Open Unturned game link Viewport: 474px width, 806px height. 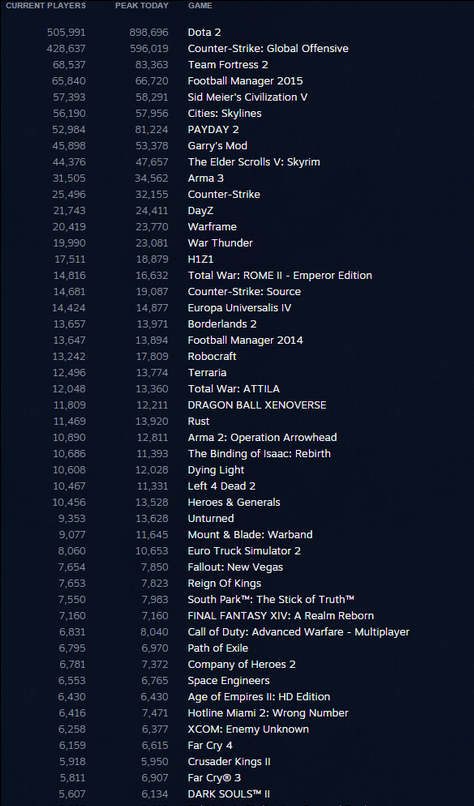pyautogui.click(x=211, y=518)
